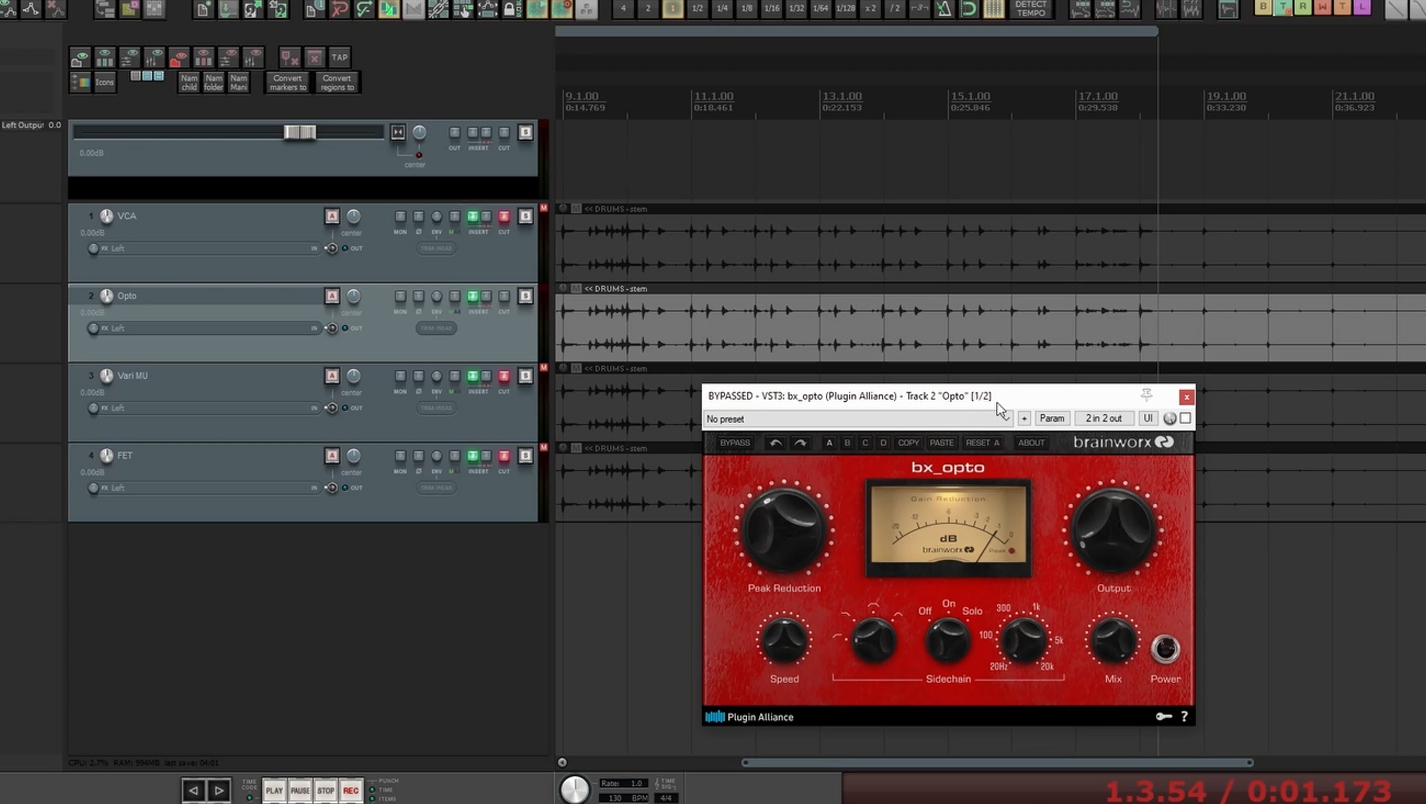Image resolution: width=1426 pixels, height=804 pixels.
Task: Click the x2 grid multiplier button
Action: (870, 9)
